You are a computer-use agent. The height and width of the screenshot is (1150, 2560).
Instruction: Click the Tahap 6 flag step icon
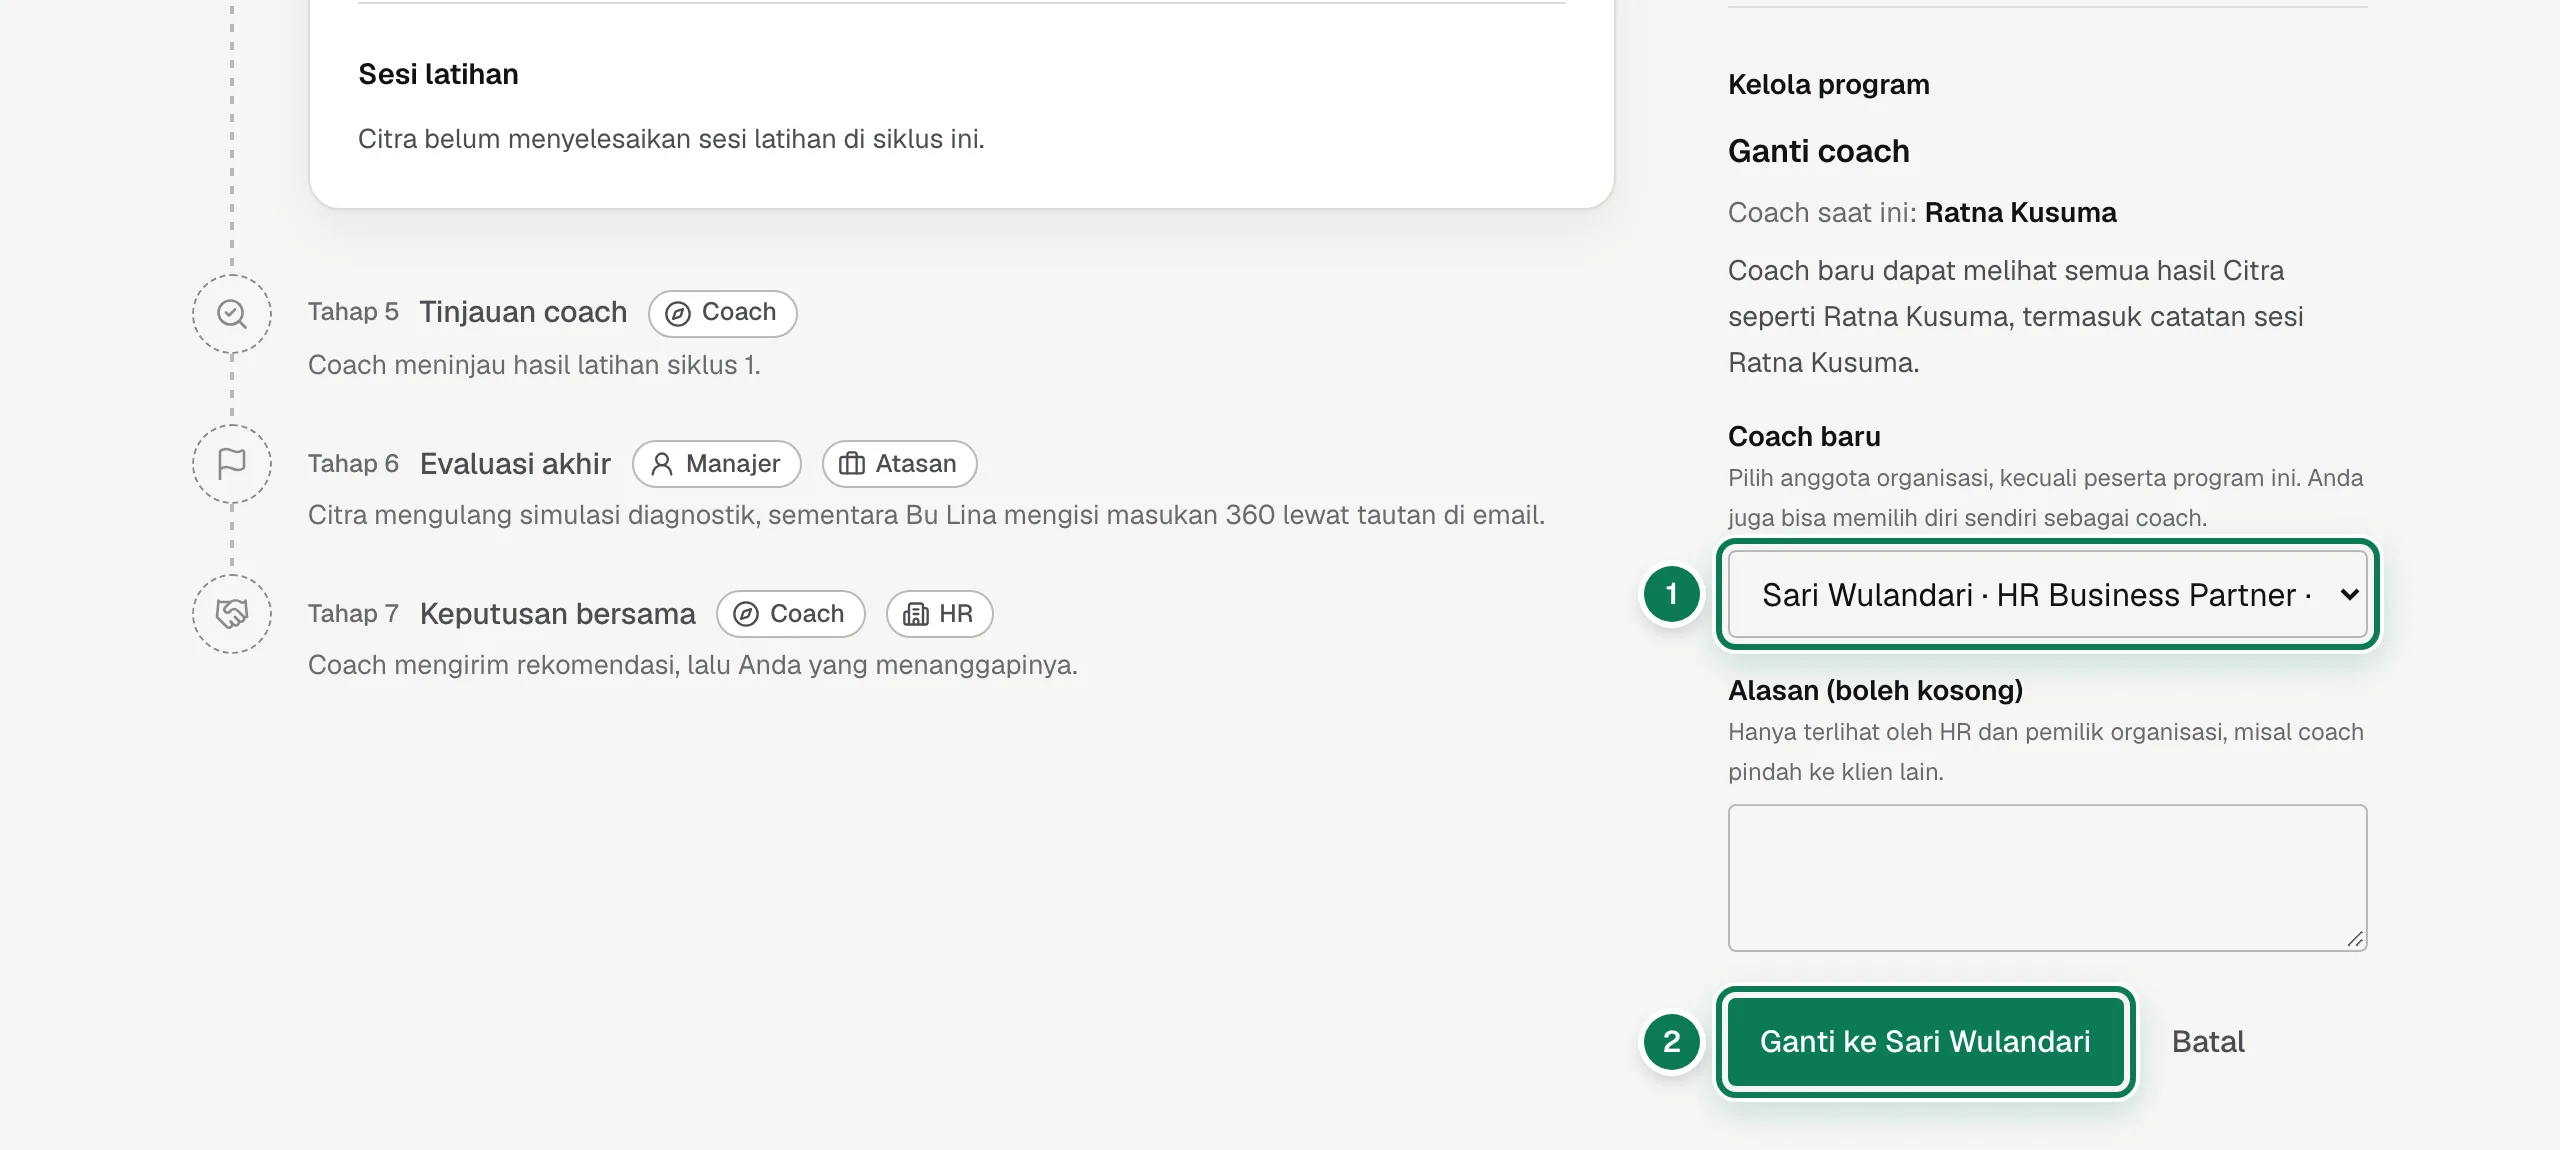(232, 464)
